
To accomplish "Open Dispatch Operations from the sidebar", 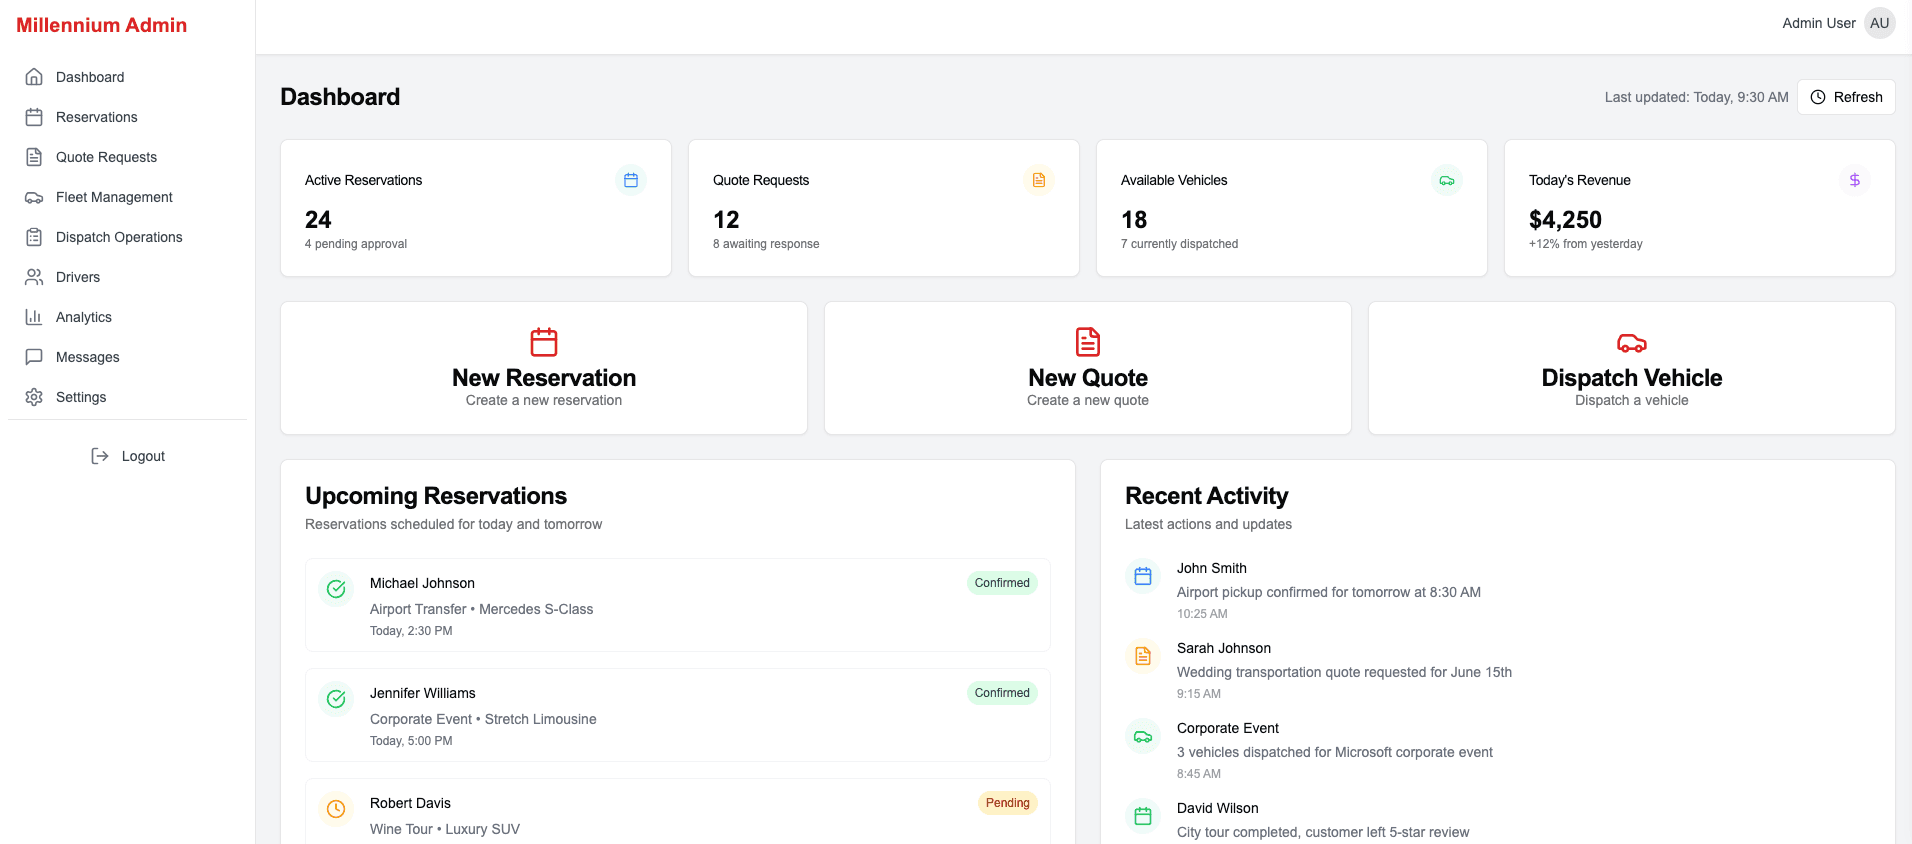I will (119, 237).
